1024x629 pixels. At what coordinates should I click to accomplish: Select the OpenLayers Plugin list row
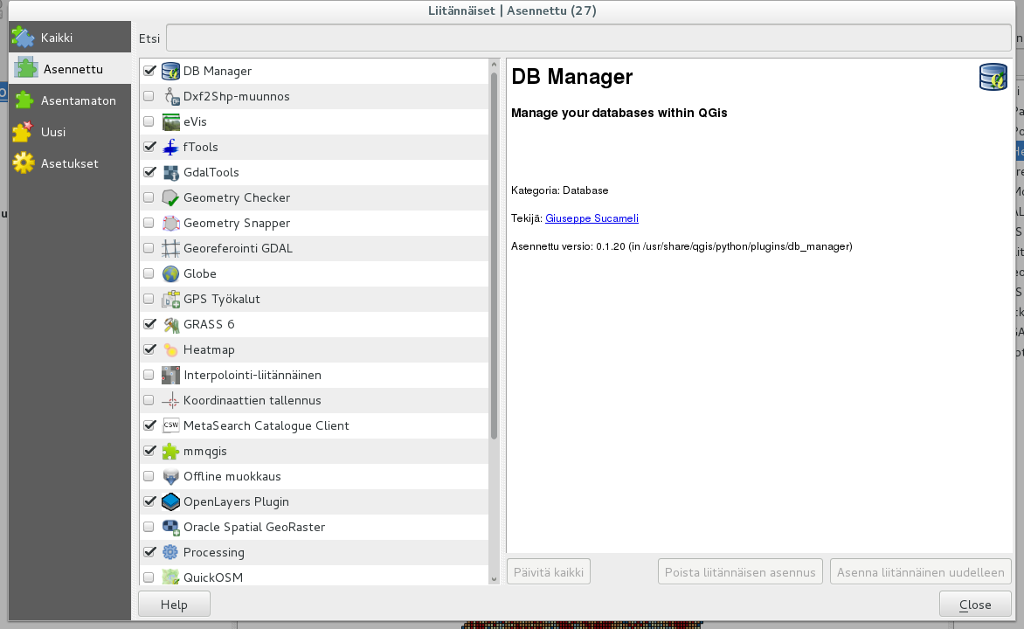314,502
